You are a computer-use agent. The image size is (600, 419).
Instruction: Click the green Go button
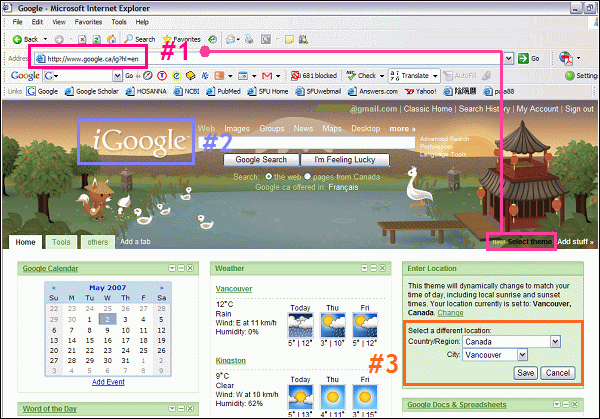click(528, 59)
